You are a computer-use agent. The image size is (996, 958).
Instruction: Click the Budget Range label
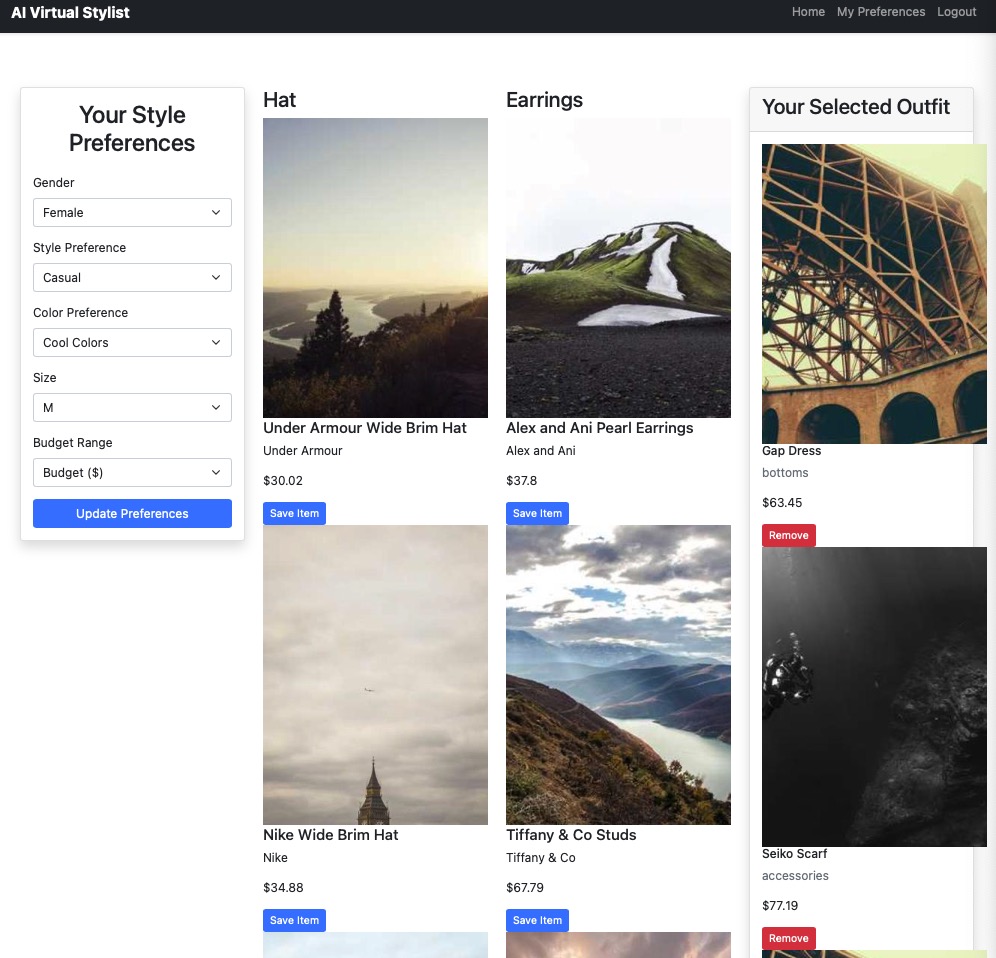pyautogui.click(x=72, y=443)
